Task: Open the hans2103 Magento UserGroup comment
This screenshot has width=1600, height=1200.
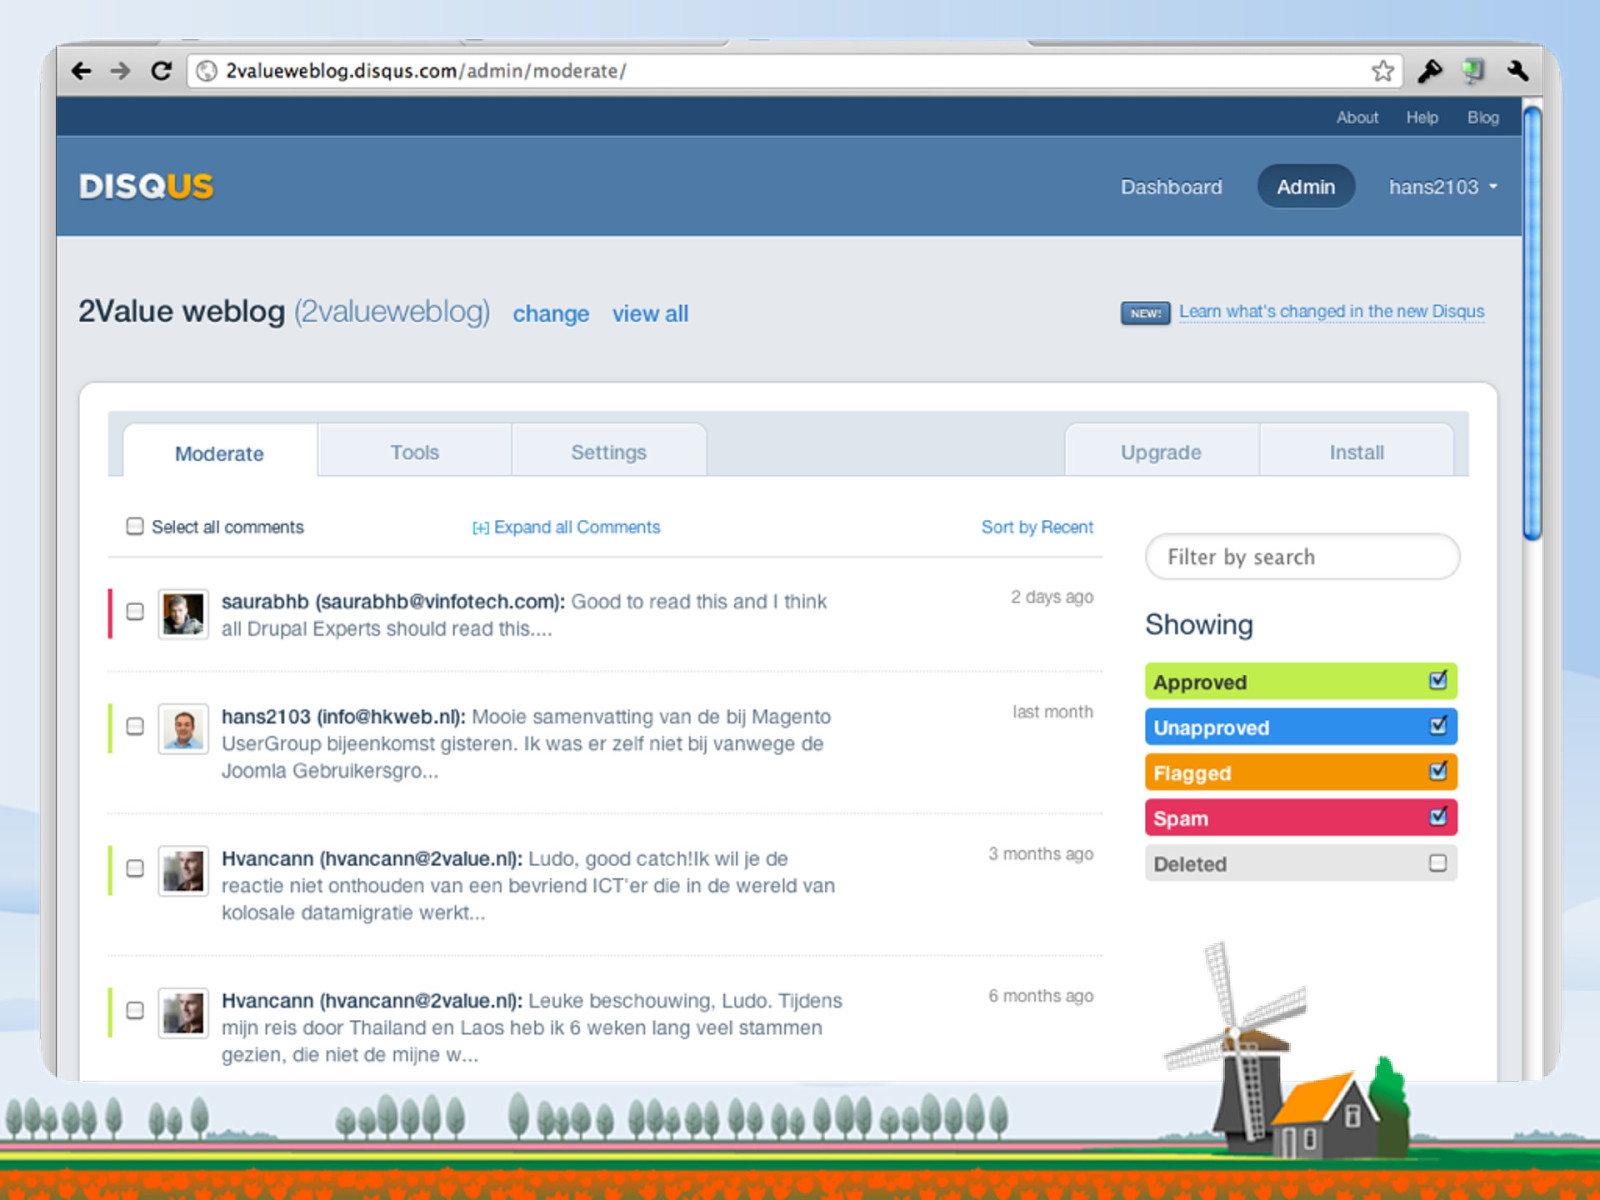Action: pos(528,743)
